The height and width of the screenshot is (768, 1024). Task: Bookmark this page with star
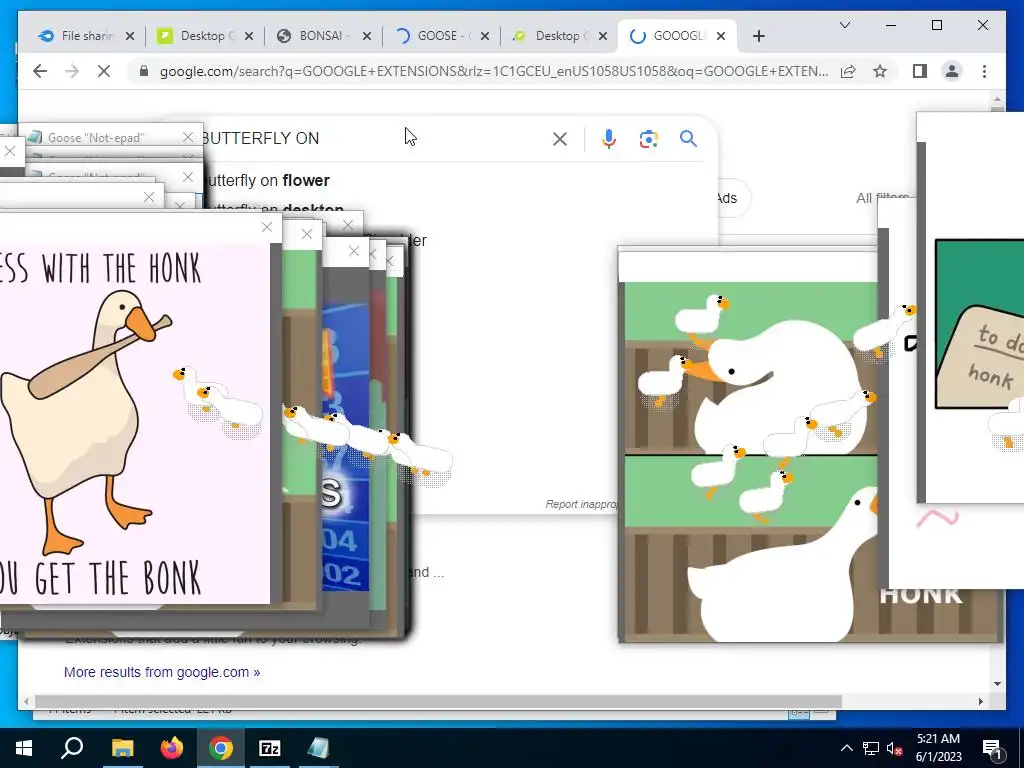click(880, 71)
